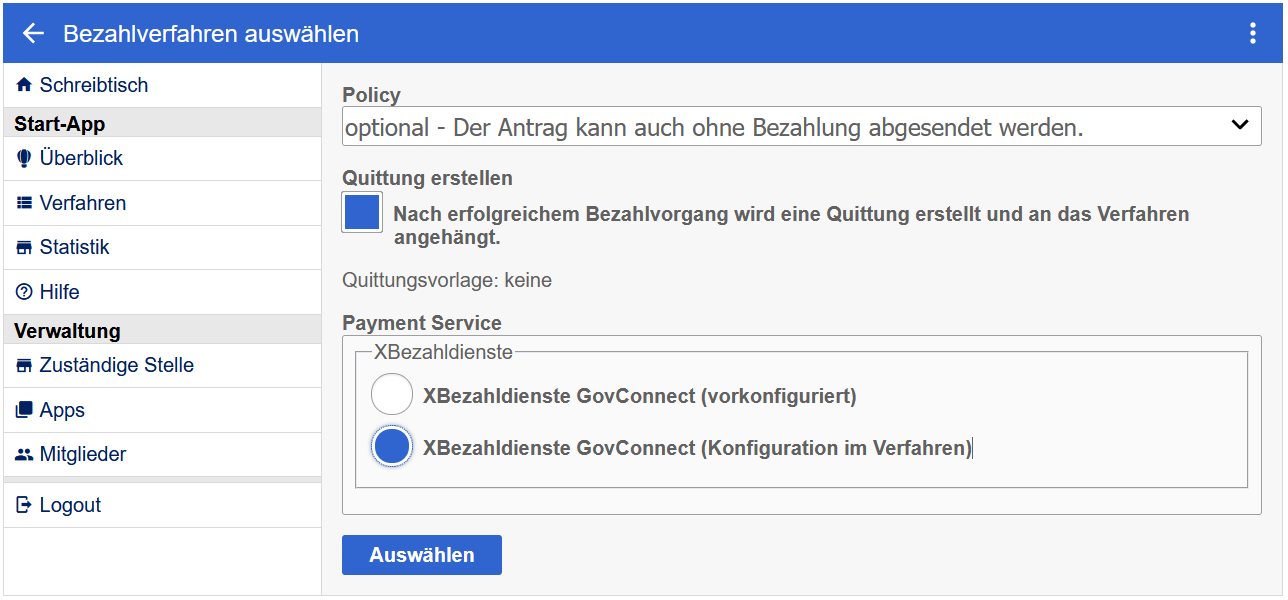The width and height of the screenshot is (1288, 600).
Task: Click the Policy dropdown chevron arrow
Action: pyautogui.click(x=1240, y=126)
